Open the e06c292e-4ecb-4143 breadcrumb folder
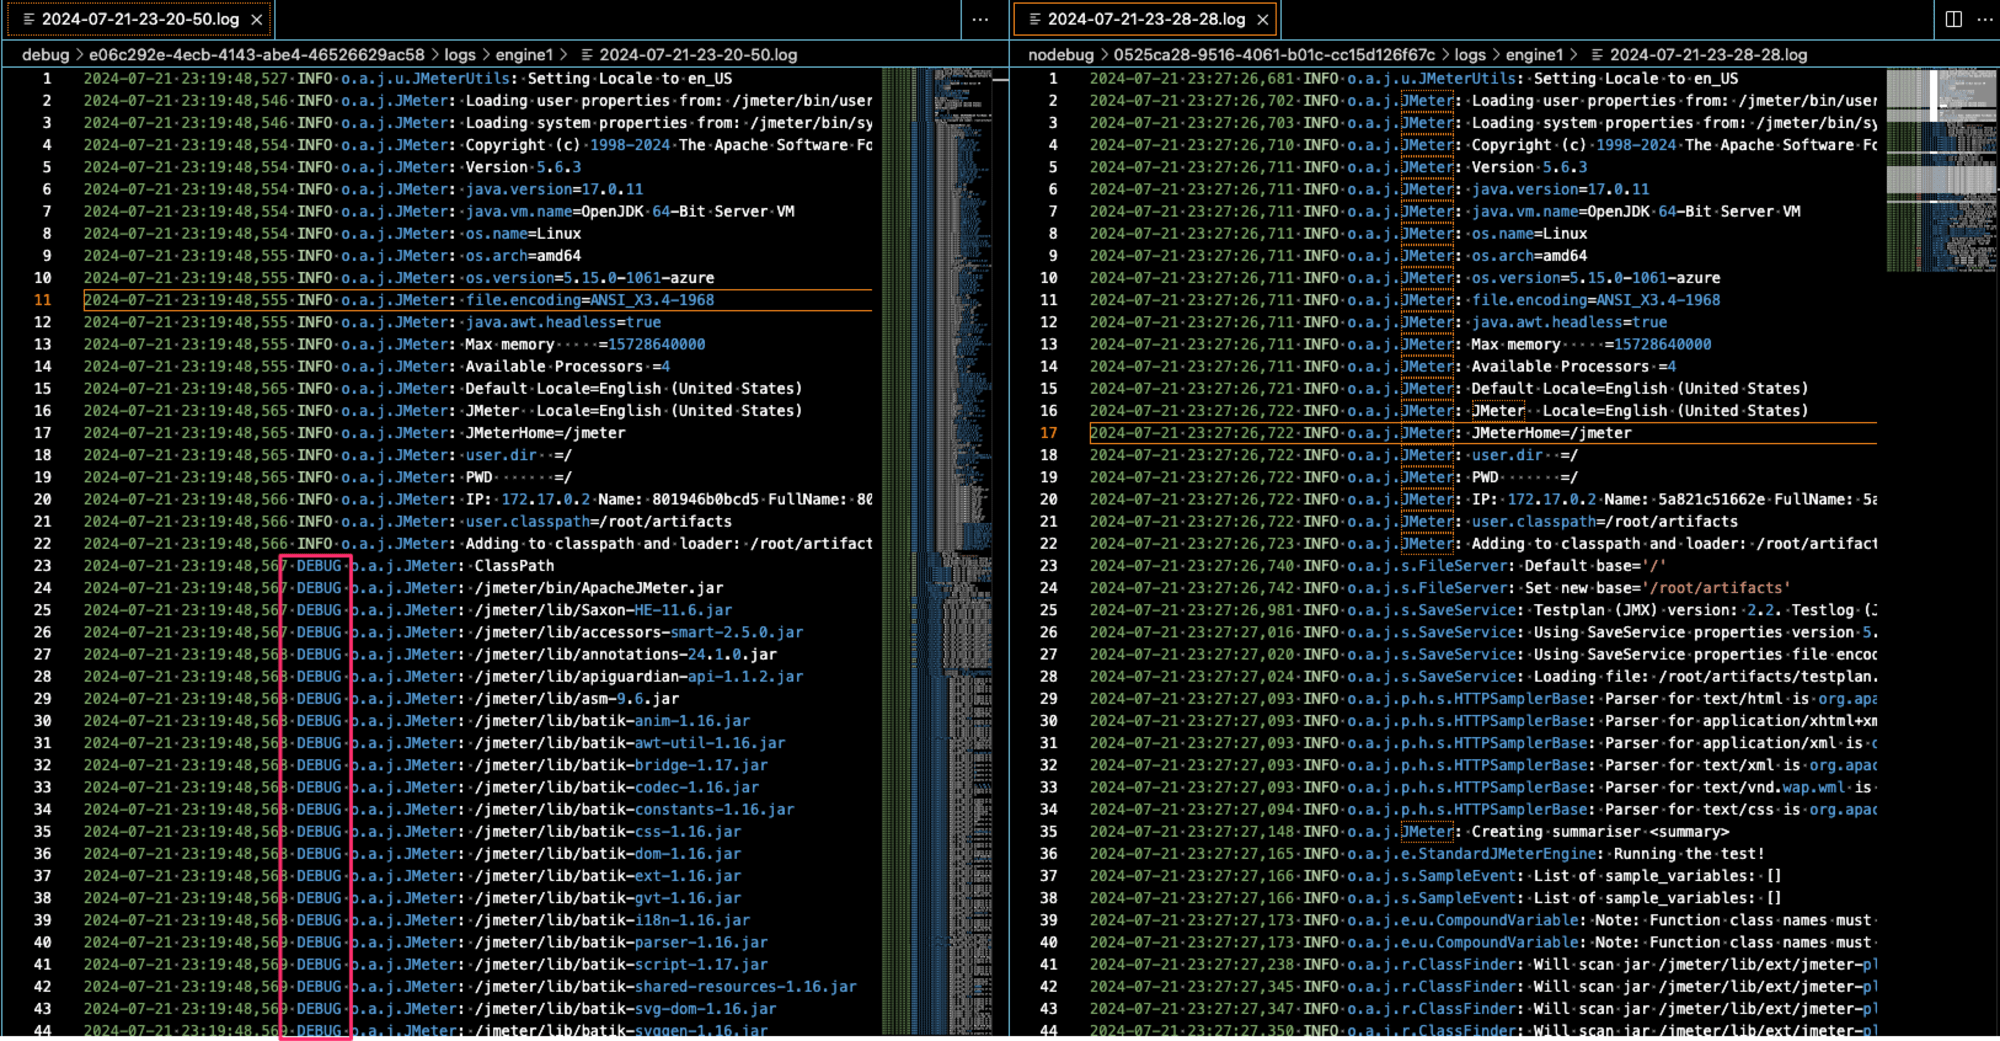The height and width of the screenshot is (1041, 2000). coord(257,55)
